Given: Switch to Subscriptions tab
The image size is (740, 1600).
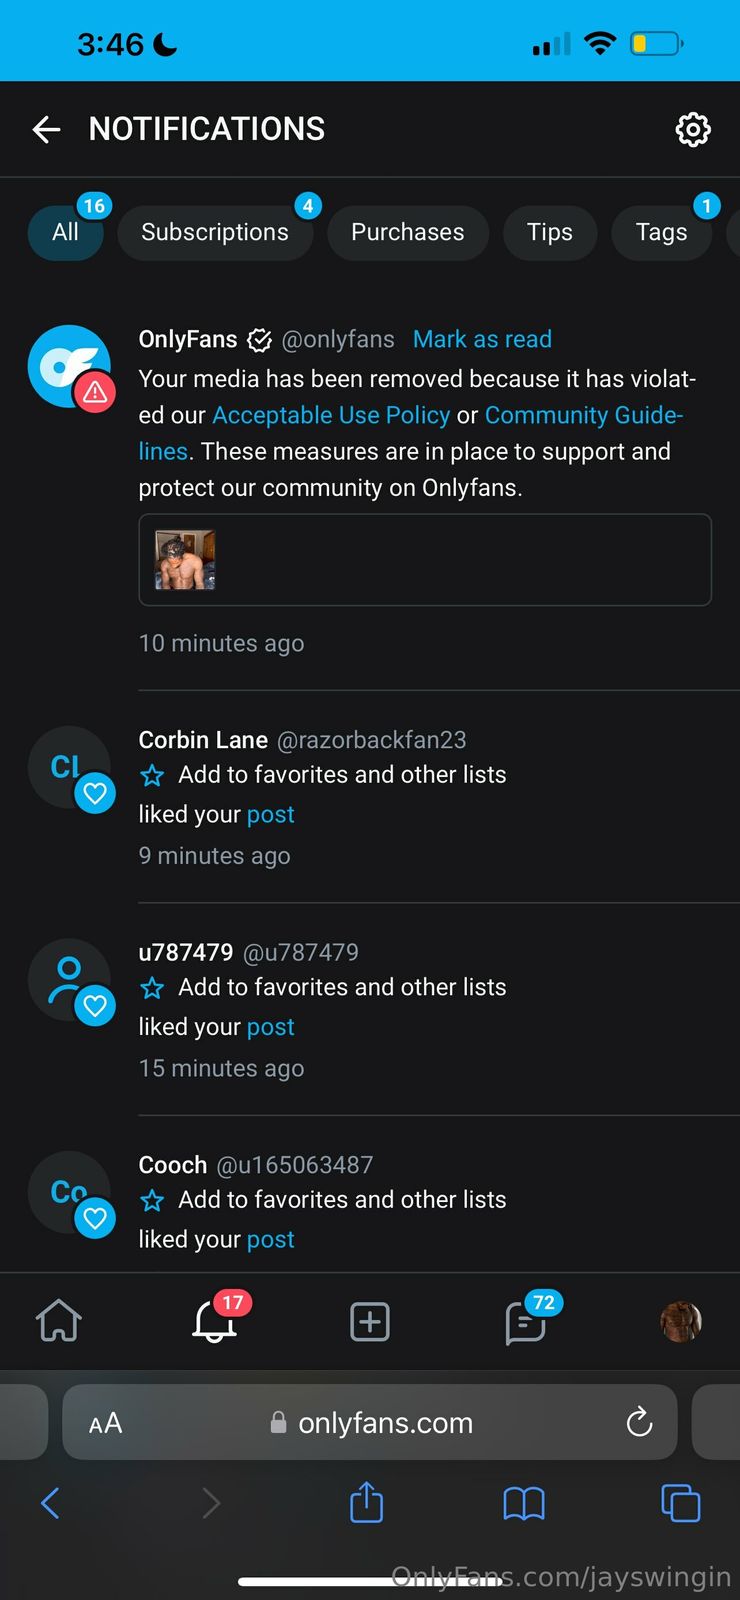Looking at the screenshot, I should coord(215,232).
